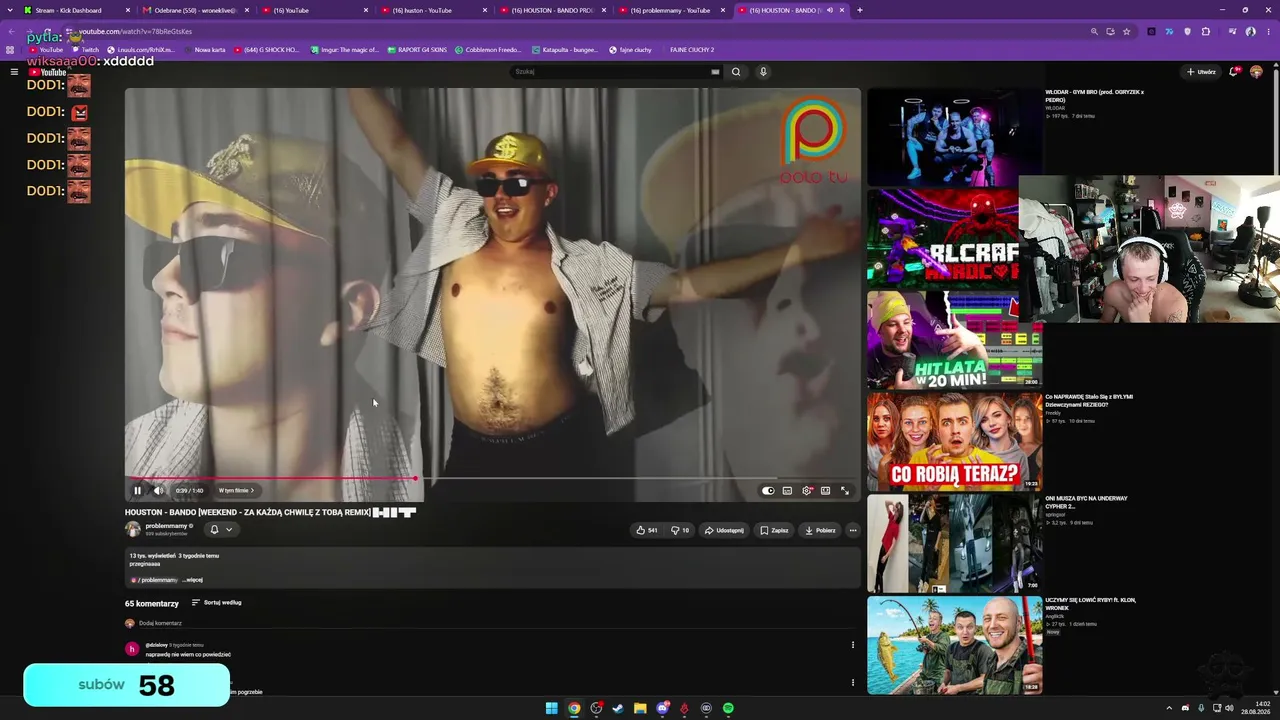
Task: Open the "W tym filmie" chapter chip
Action: tap(237, 491)
